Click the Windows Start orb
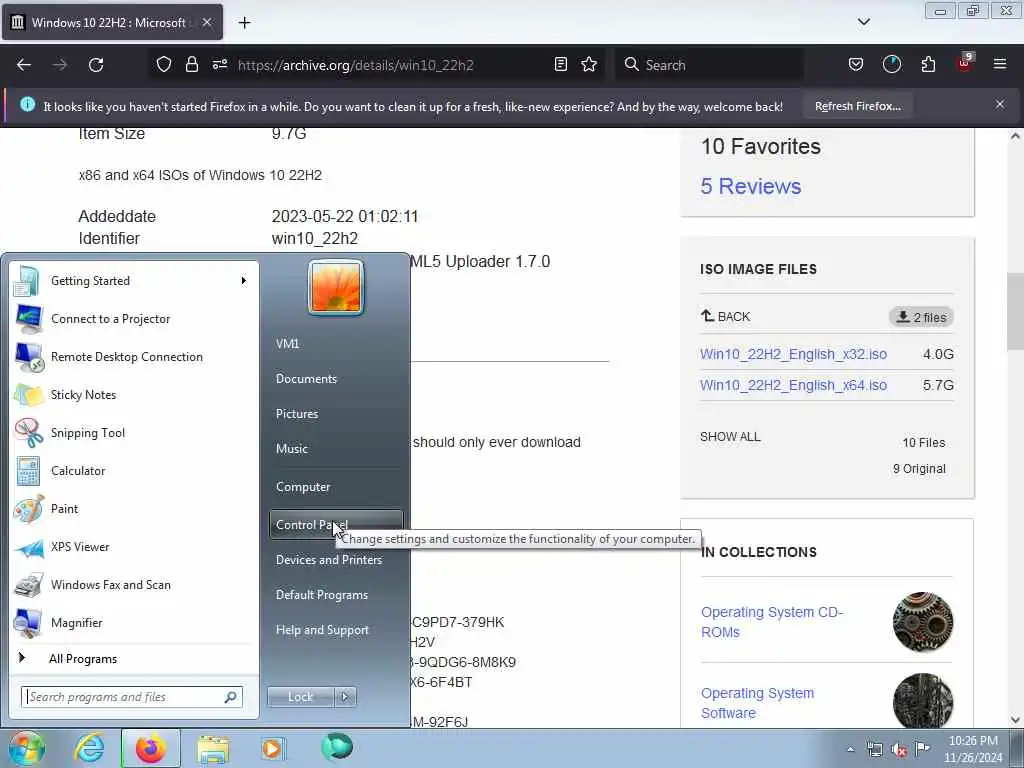Screen dimensions: 1024x768 coord(26,748)
